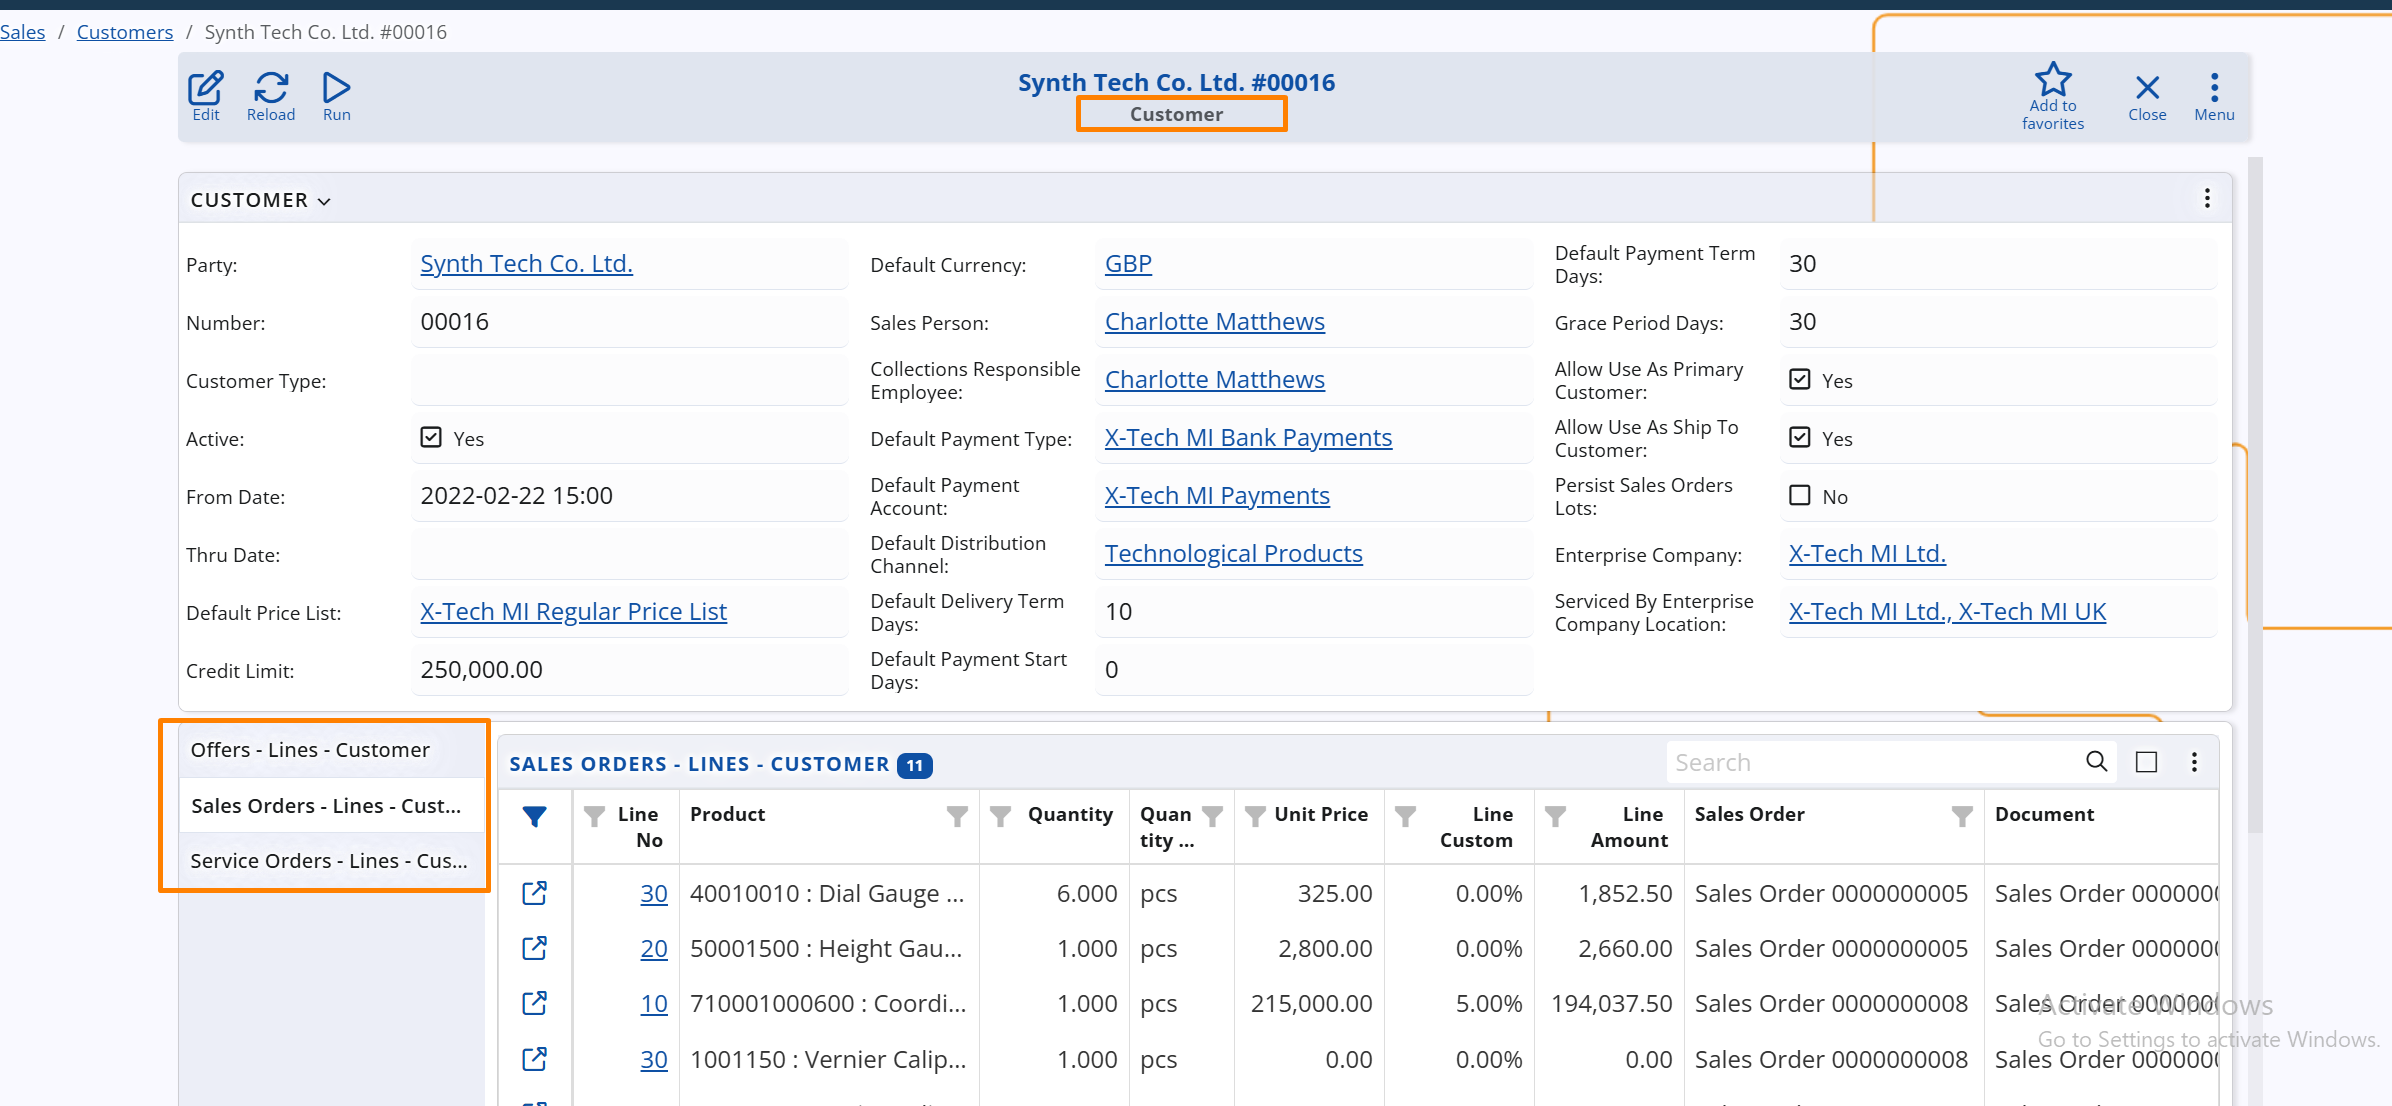Open row link icon for Height Gauge line
This screenshot has width=2392, height=1106.
[535, 948]
